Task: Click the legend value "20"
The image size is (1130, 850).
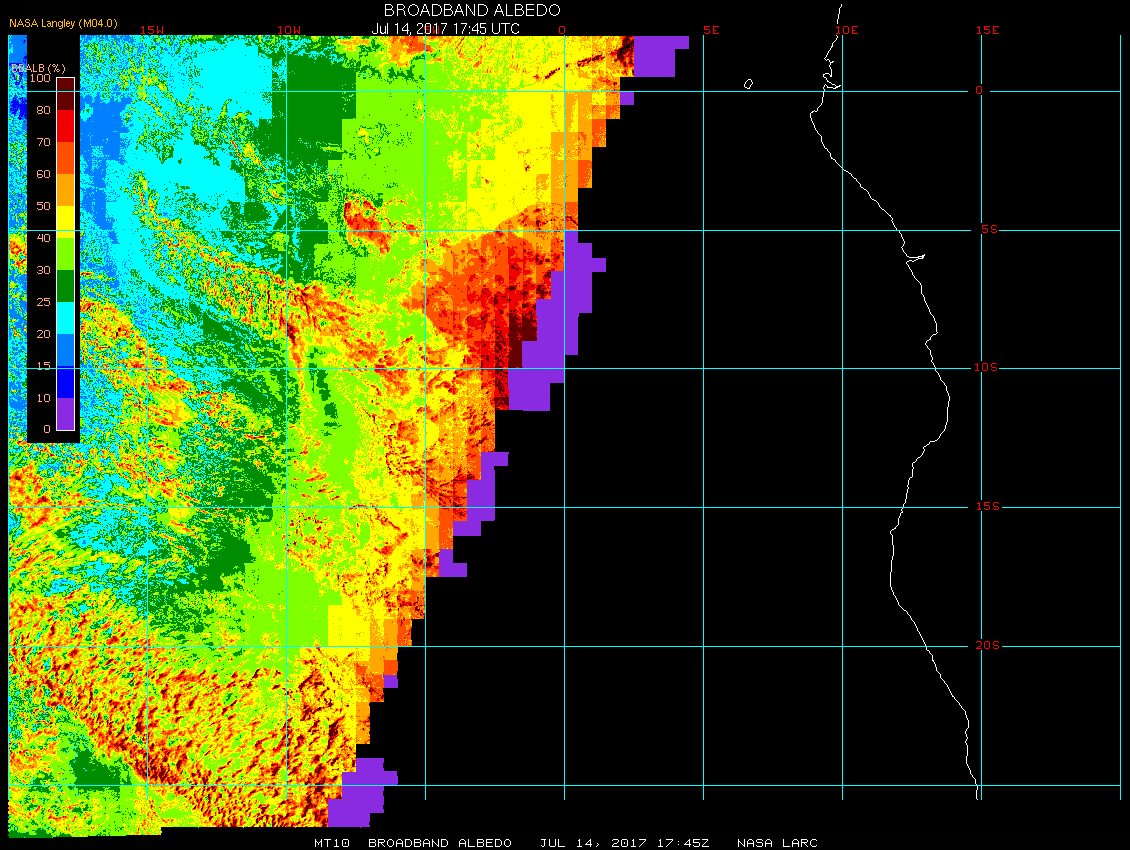Action: 44,334
